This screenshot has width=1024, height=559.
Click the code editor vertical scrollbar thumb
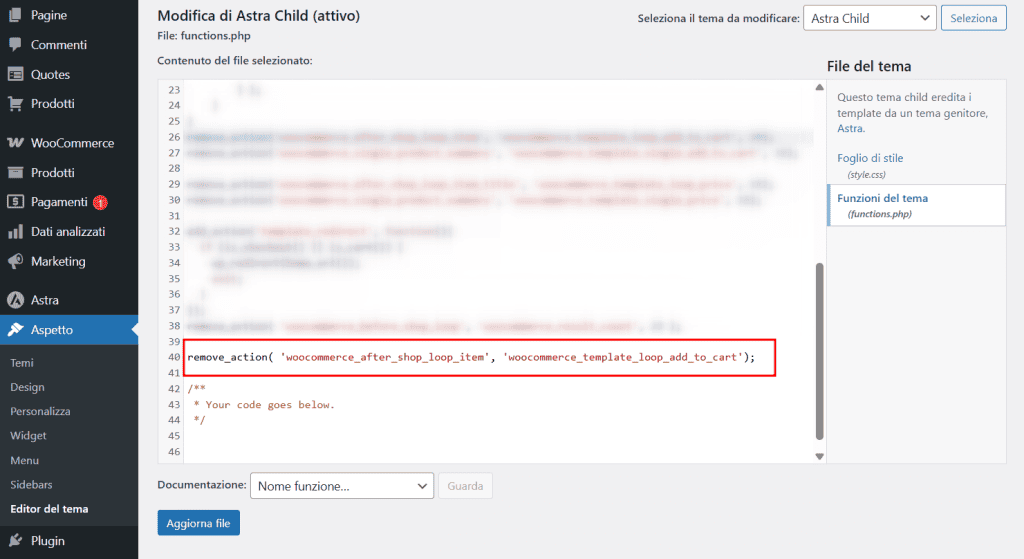[x=820, y=352]
